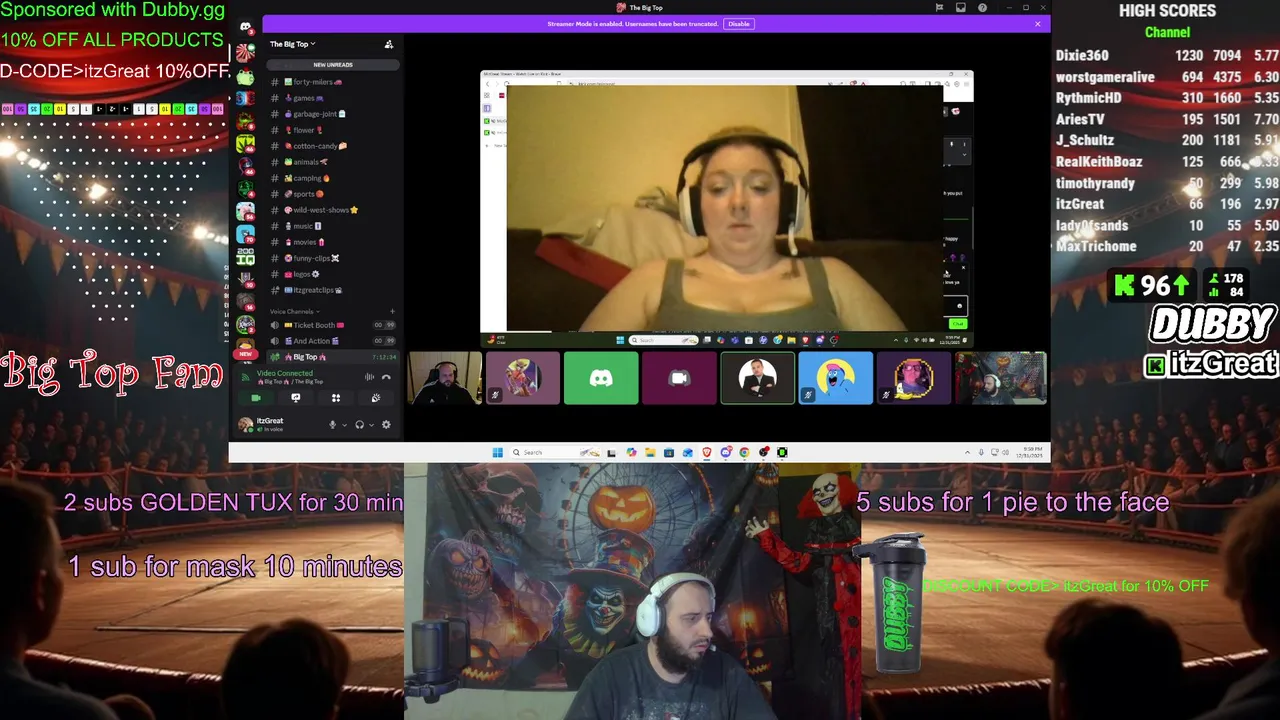Toggle the camera button in the voice panel
This screenshot has width=1280, height=720.
[x=255, y=398]
